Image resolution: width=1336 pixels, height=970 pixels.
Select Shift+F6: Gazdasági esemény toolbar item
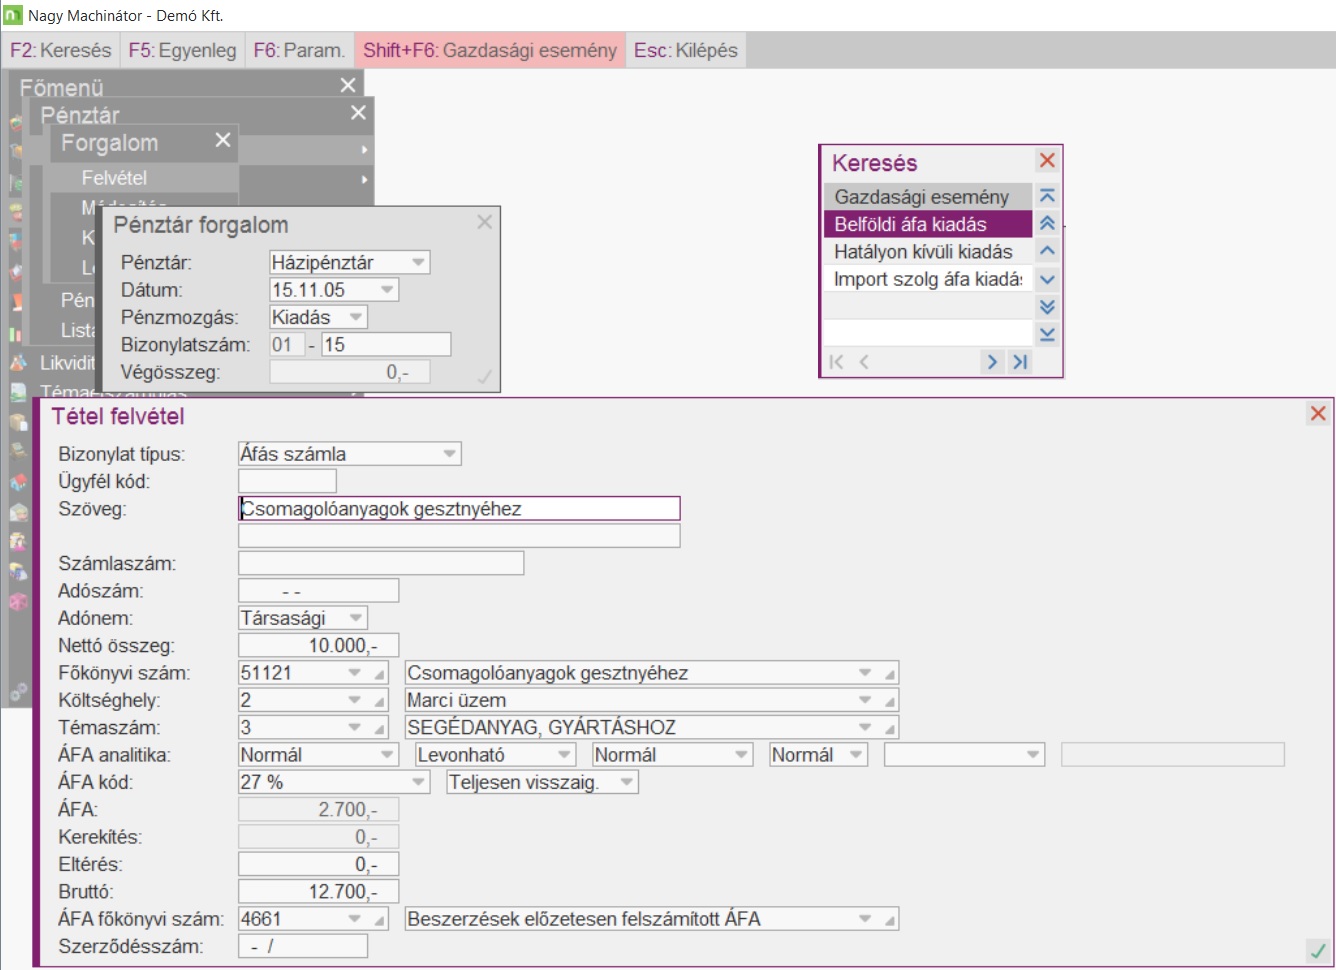point(490,50)
